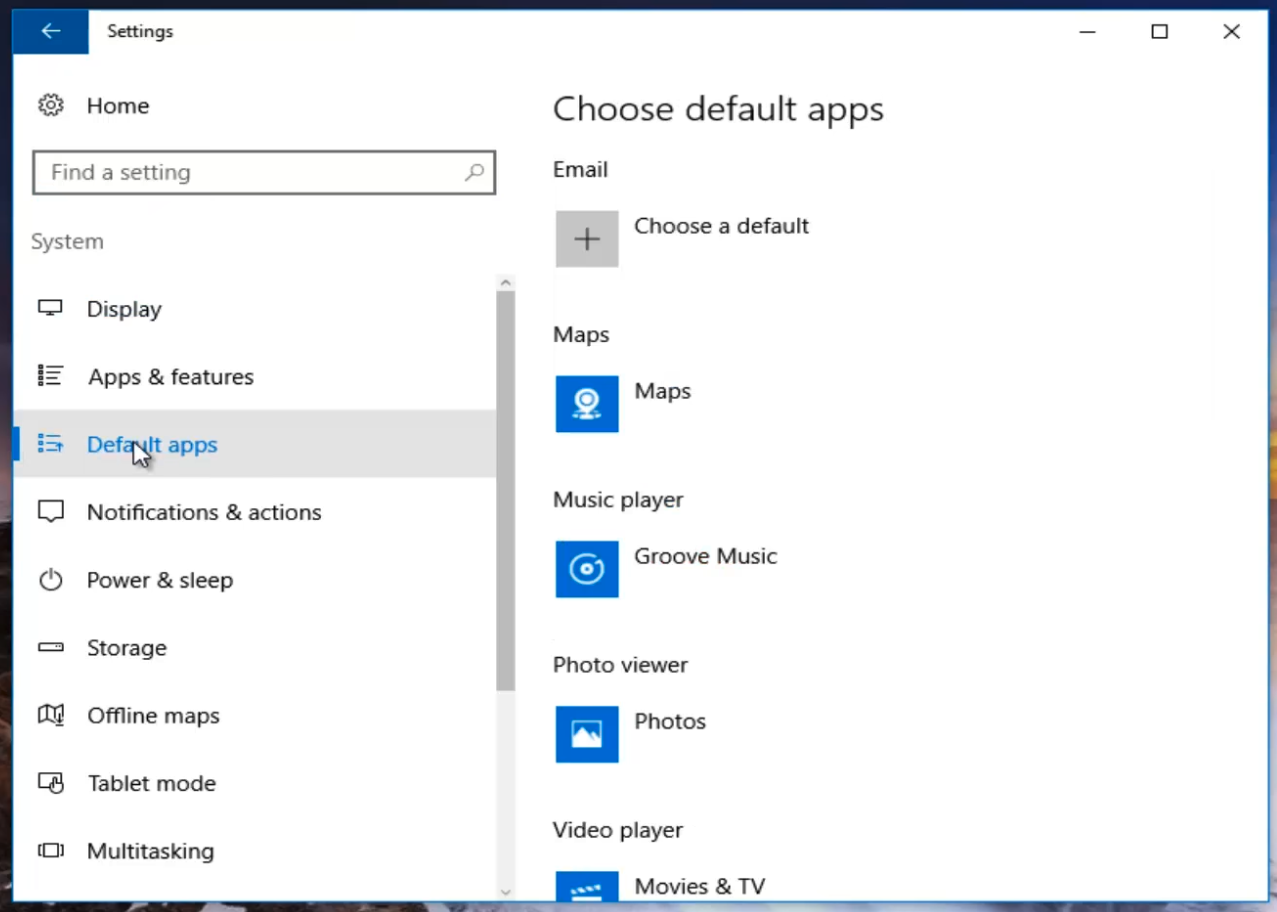The image size is (1277, 912).
Task: Open the Home settings page
Action: pos(118,106)
